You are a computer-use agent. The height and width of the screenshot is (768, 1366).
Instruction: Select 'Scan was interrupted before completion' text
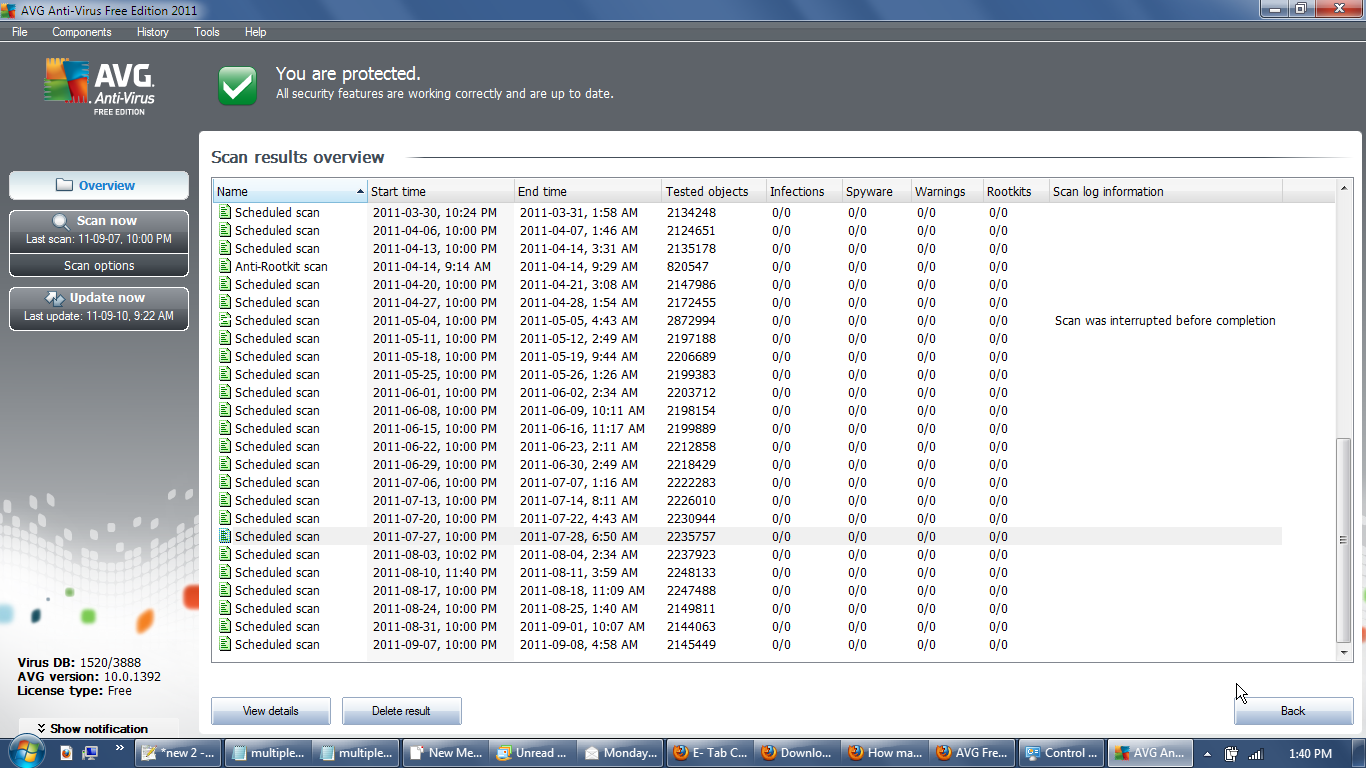click(1165, 321)
